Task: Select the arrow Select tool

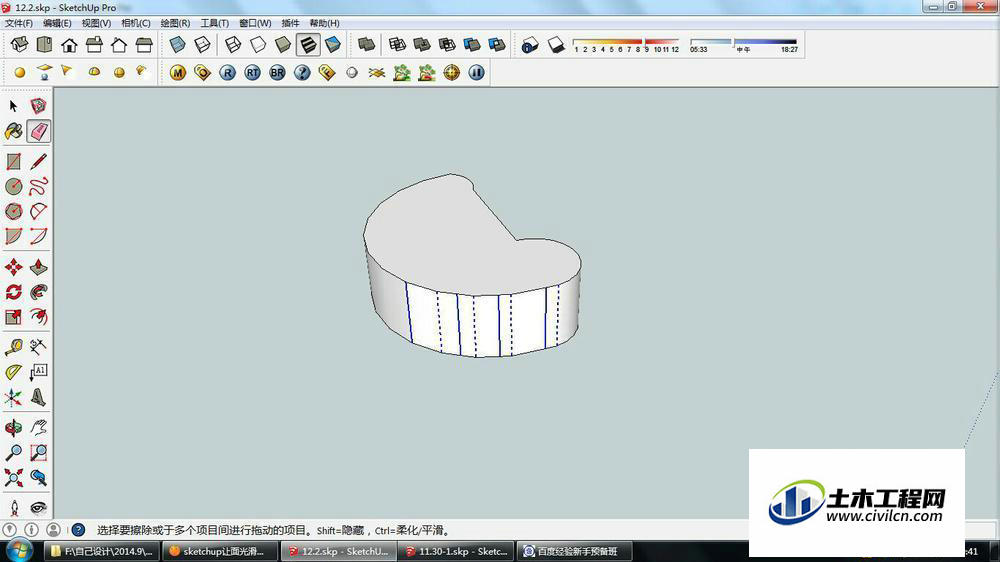Action: coord(13,106)
